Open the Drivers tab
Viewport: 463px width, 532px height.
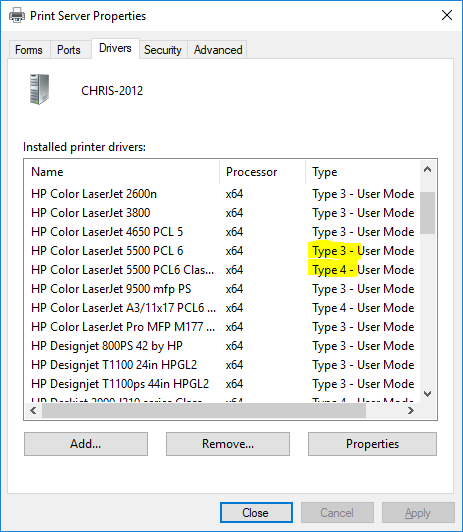click(x=115, y=48)
